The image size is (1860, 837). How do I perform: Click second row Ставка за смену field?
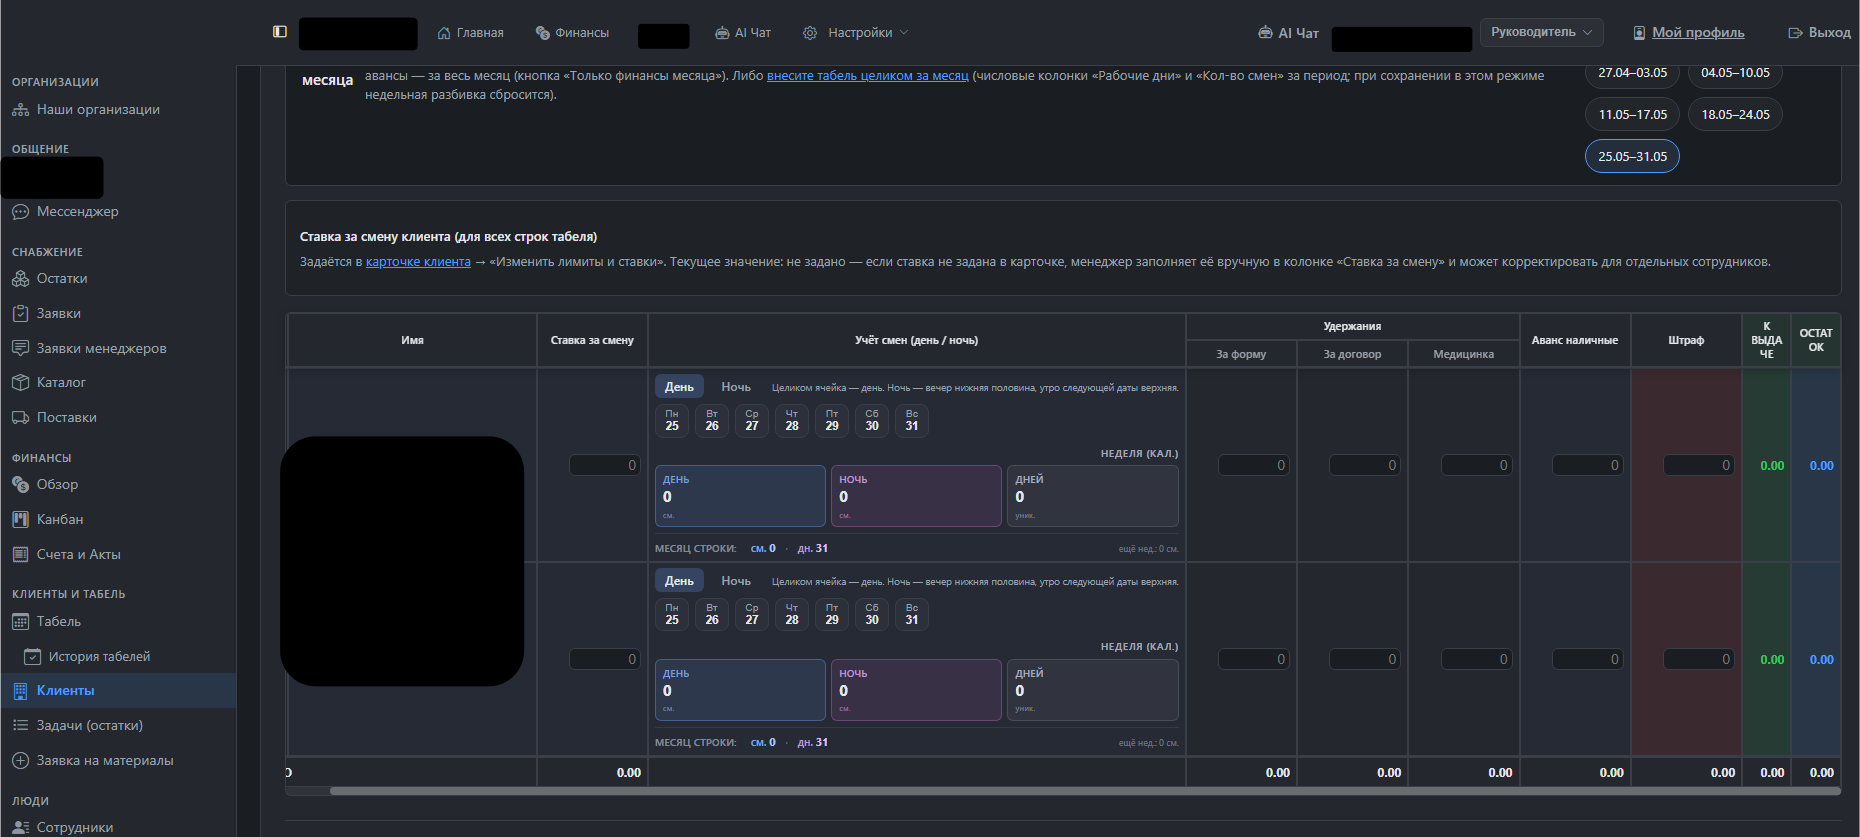click(x=605, y=659)
